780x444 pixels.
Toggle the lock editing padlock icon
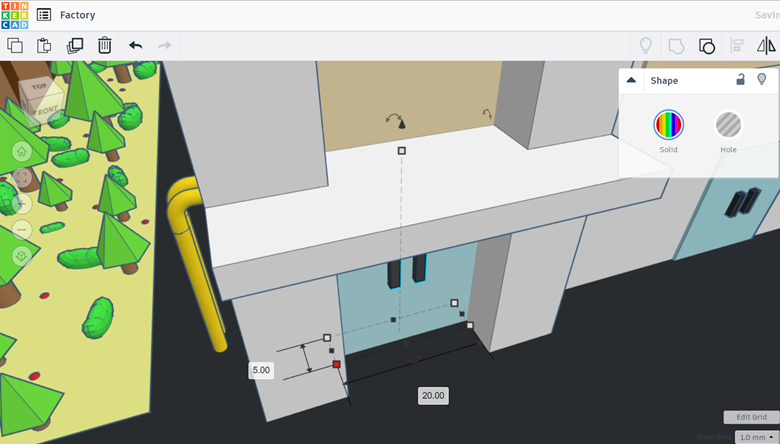point(740,80)
